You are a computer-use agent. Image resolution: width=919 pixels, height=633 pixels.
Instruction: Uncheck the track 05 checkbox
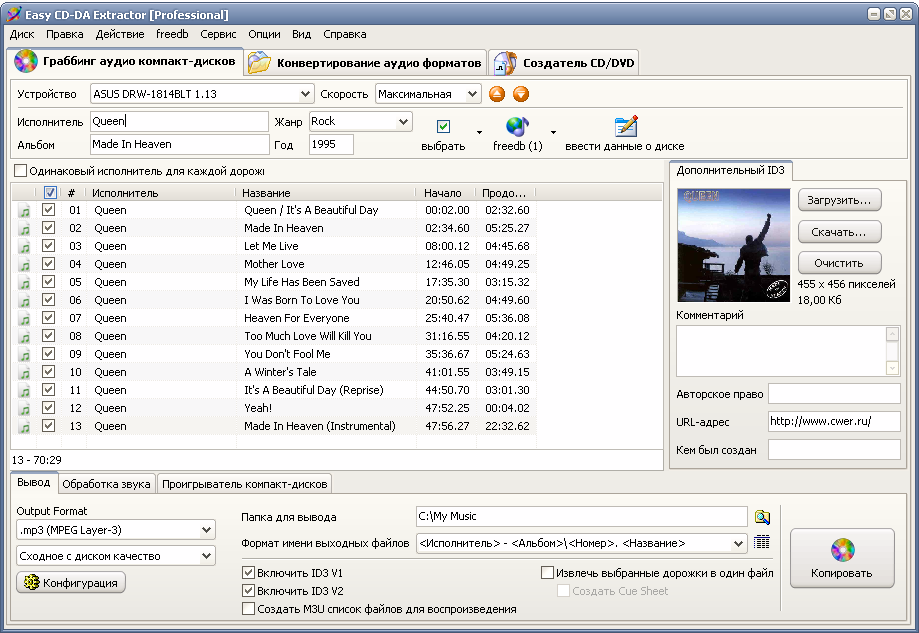(49, 283)
